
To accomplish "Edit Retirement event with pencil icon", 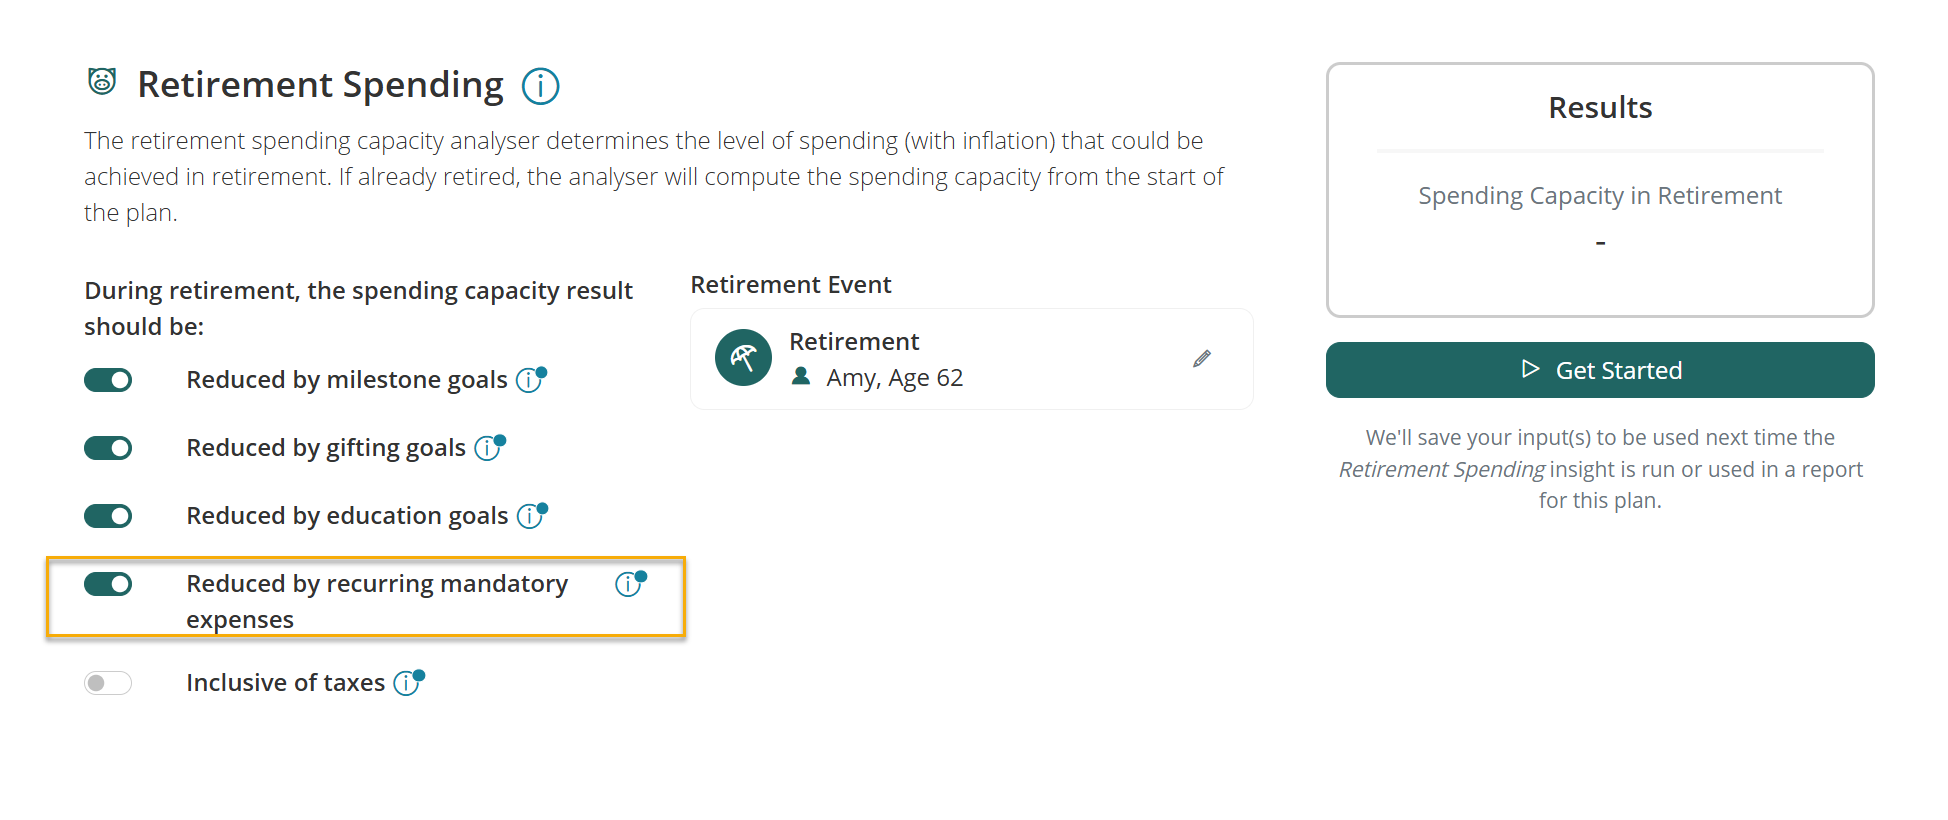I will [1202, 359].
